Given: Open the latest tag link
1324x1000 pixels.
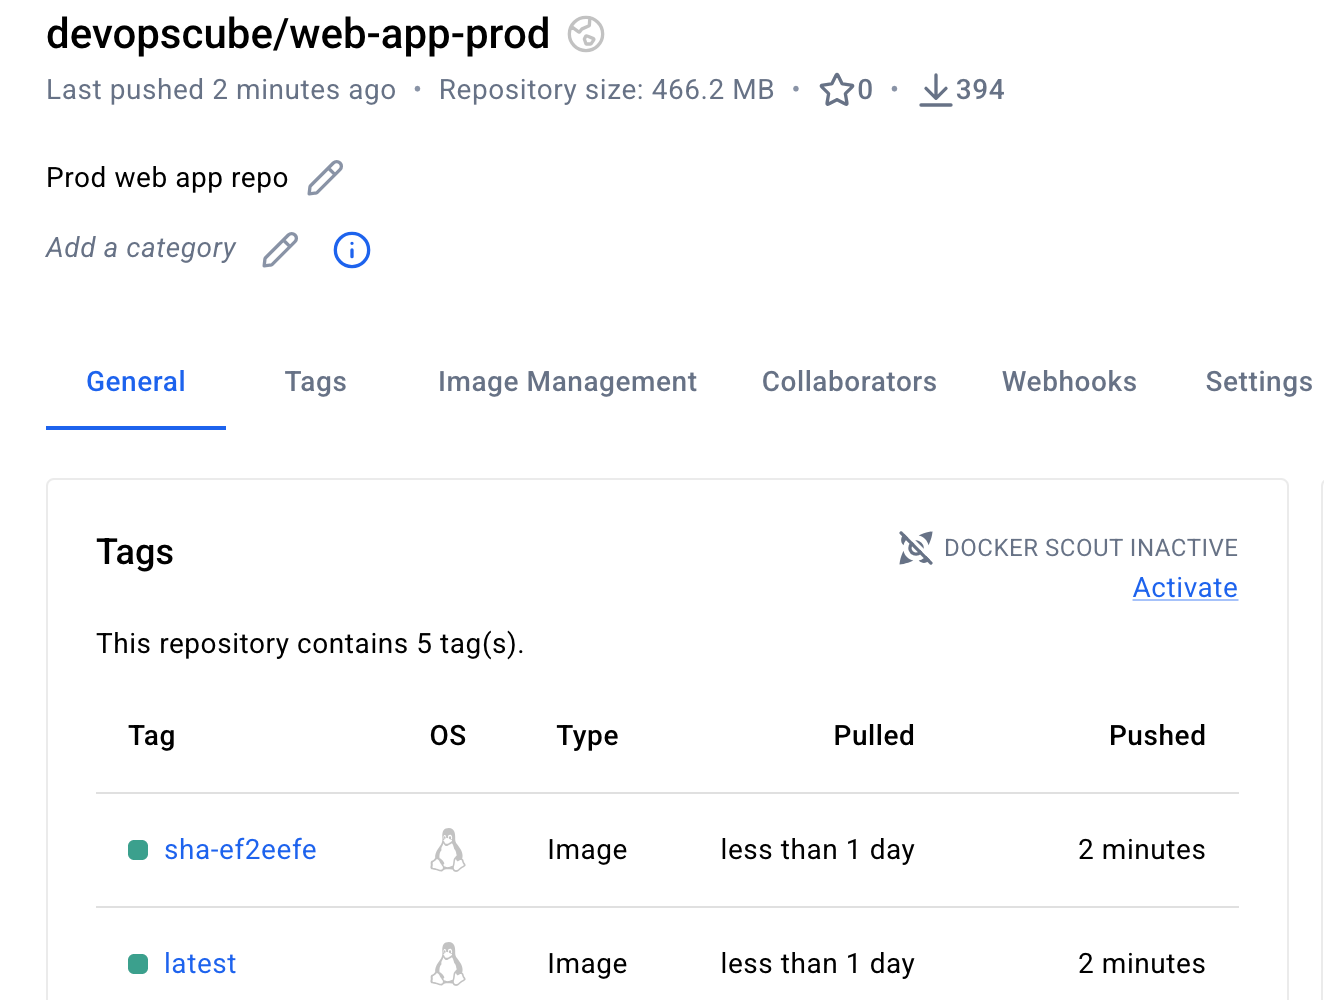Looking at the screenshot, I should (x=200, y=964).
